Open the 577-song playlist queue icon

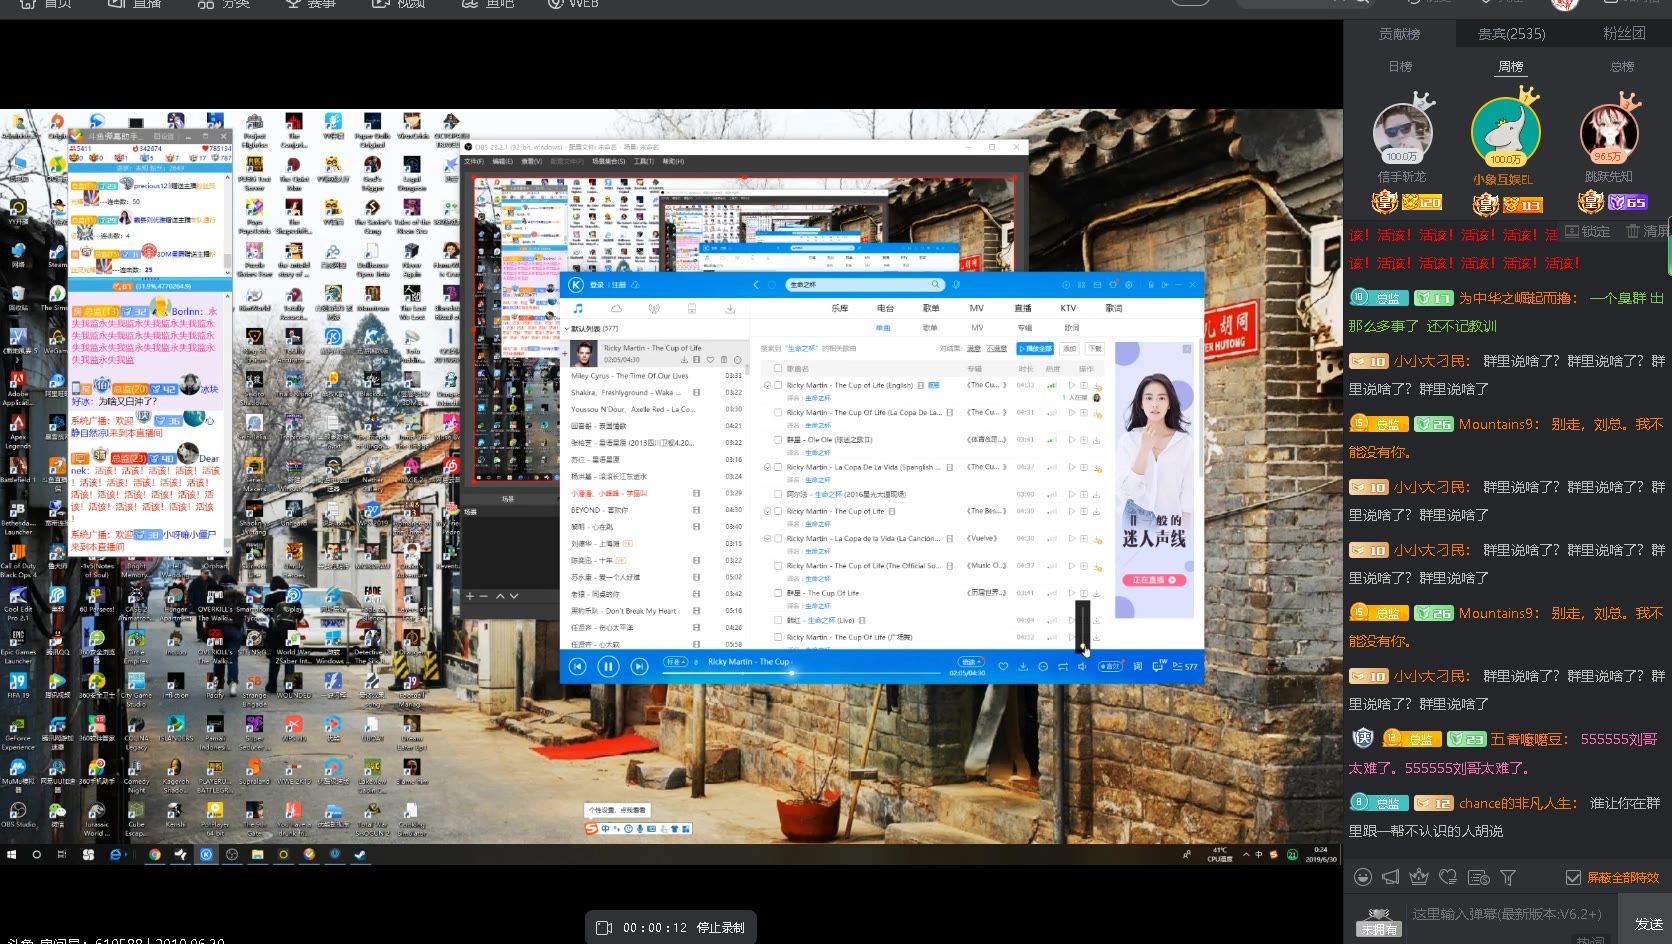pyautogui.click(x=1184, y=666)
